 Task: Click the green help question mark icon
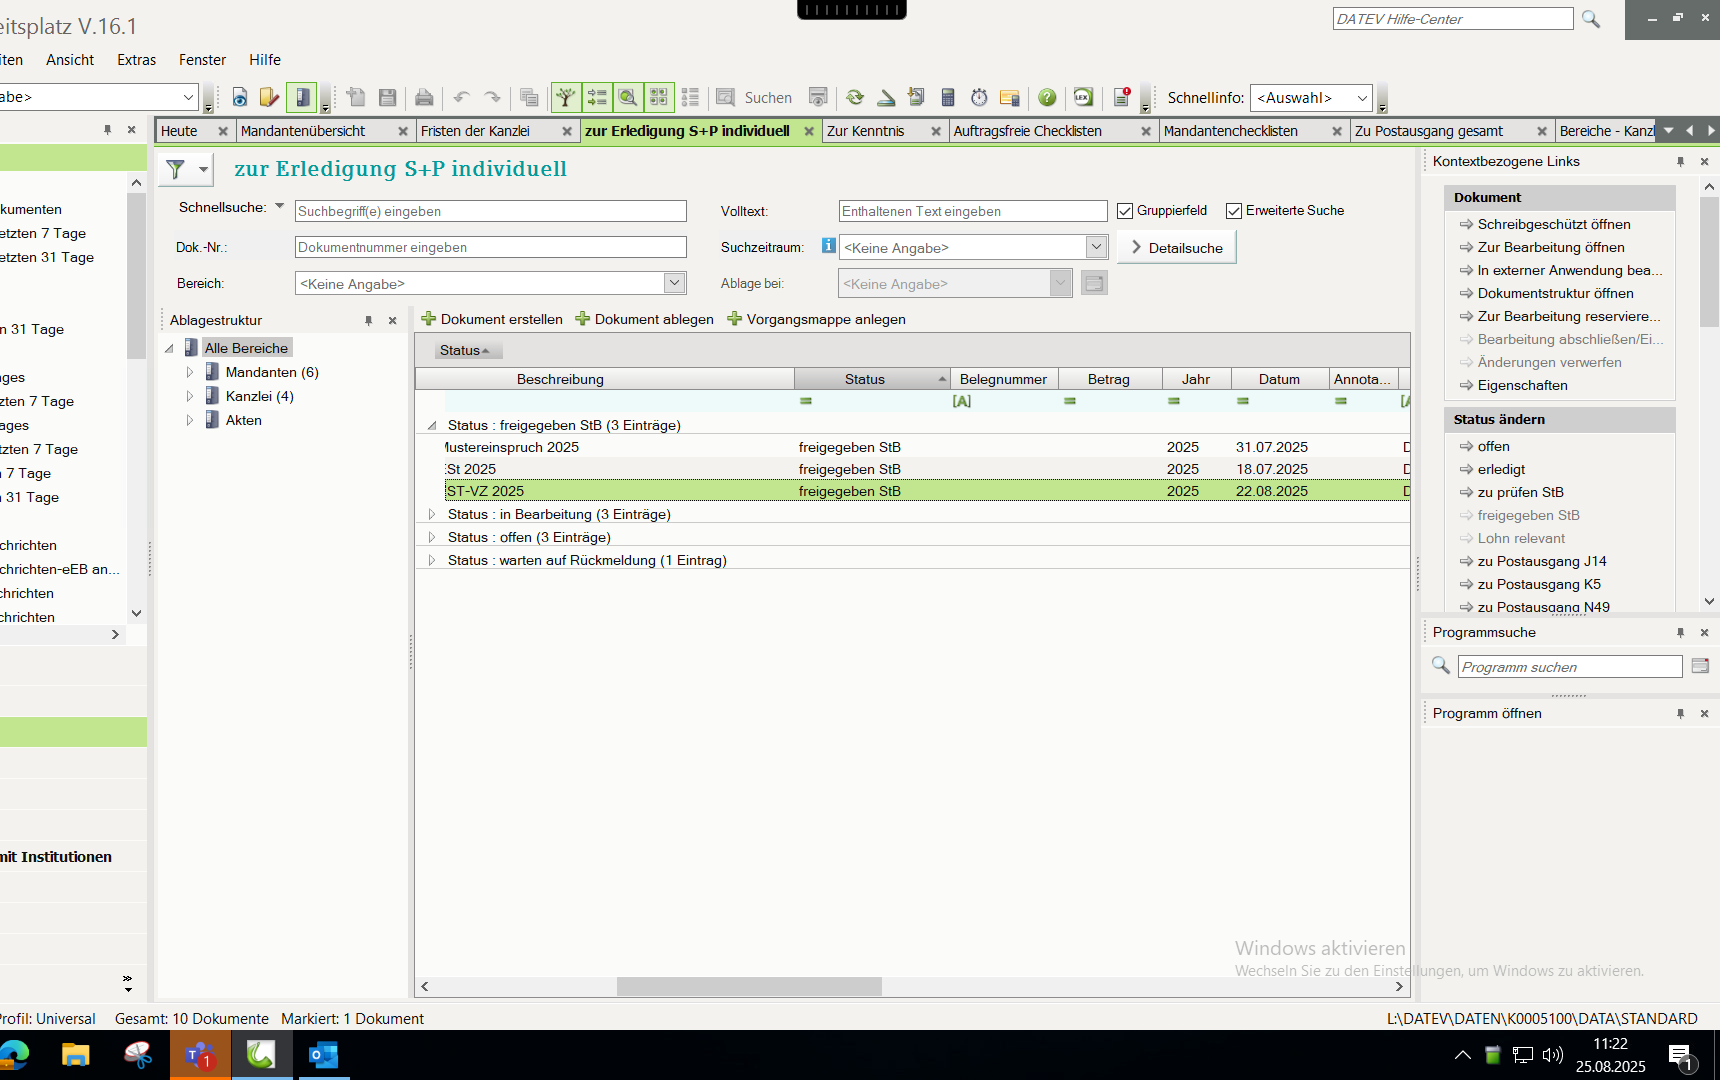click(x=1047, y=97)
